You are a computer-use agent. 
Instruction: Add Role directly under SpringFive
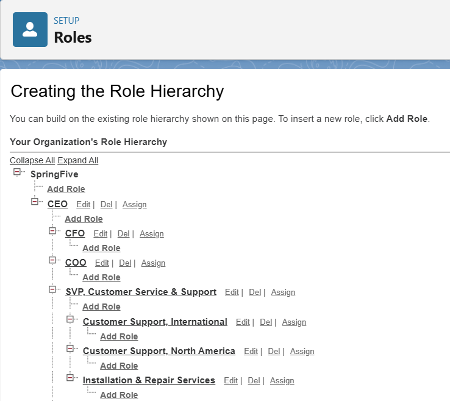click(66, 189)
